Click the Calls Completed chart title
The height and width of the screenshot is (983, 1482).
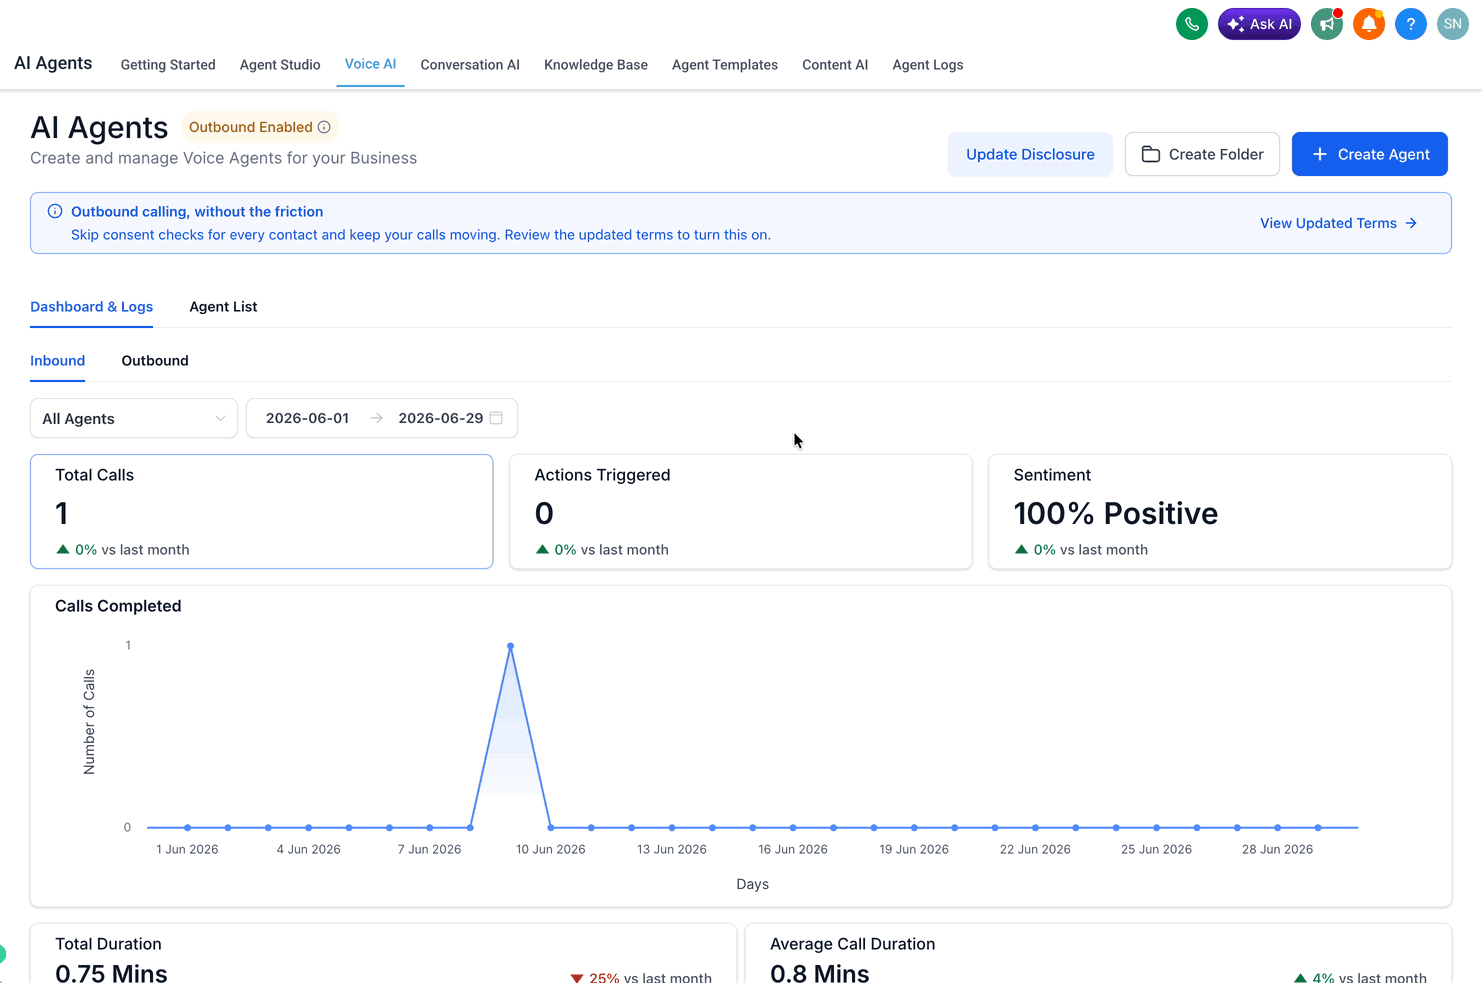118,606
